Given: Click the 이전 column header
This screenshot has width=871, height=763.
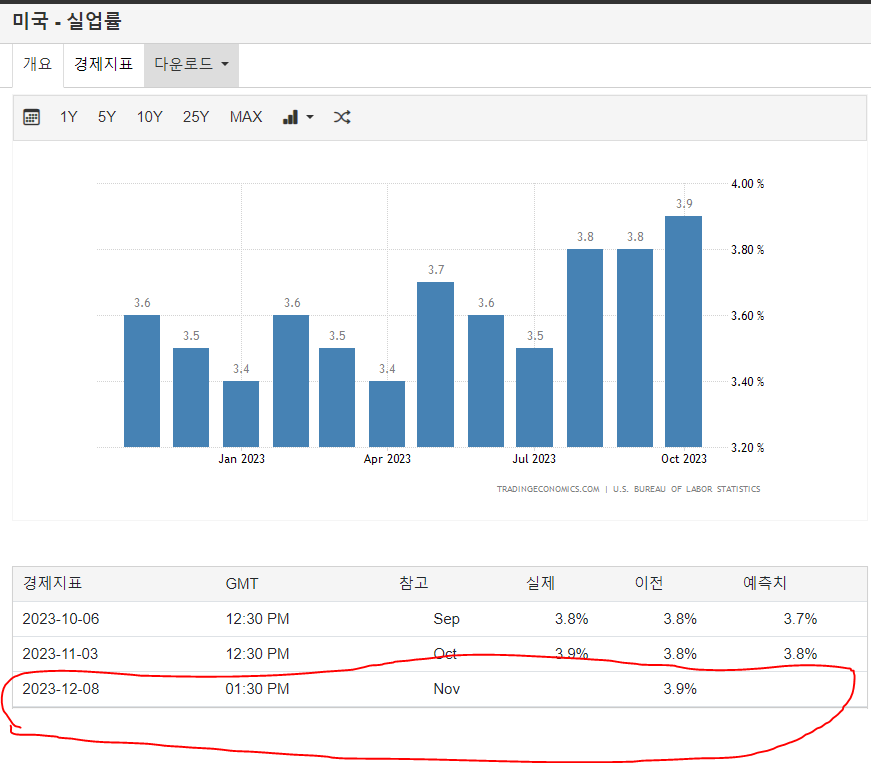Looking at the screenshot, I should tap(649, 583).
